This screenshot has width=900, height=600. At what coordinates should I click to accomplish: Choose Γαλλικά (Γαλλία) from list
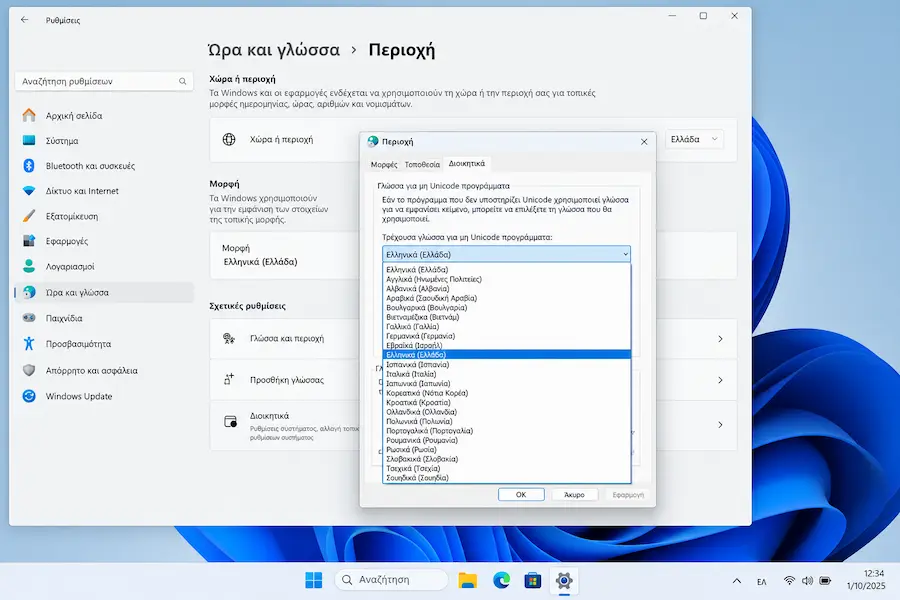[506, 327]
